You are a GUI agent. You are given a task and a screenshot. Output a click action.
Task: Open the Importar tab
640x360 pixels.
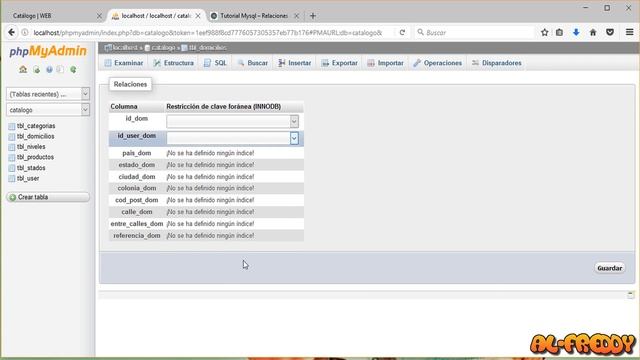385,63
